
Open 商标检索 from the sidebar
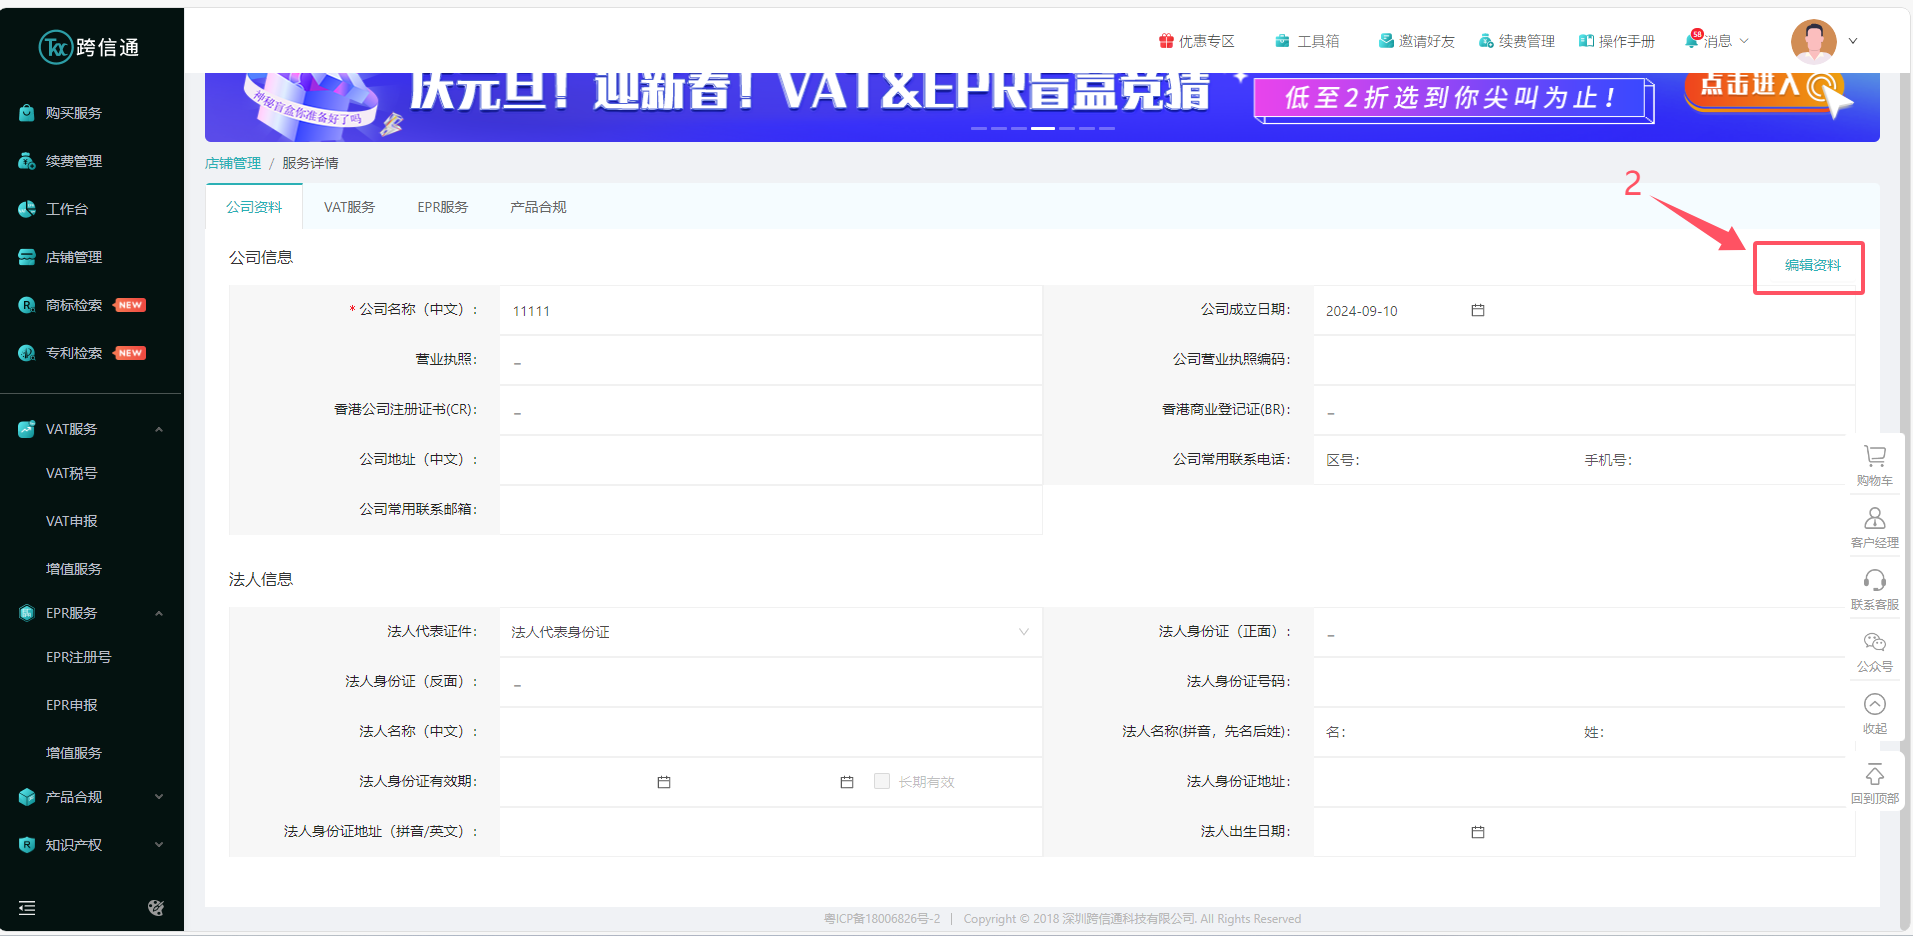coord(75,304)
